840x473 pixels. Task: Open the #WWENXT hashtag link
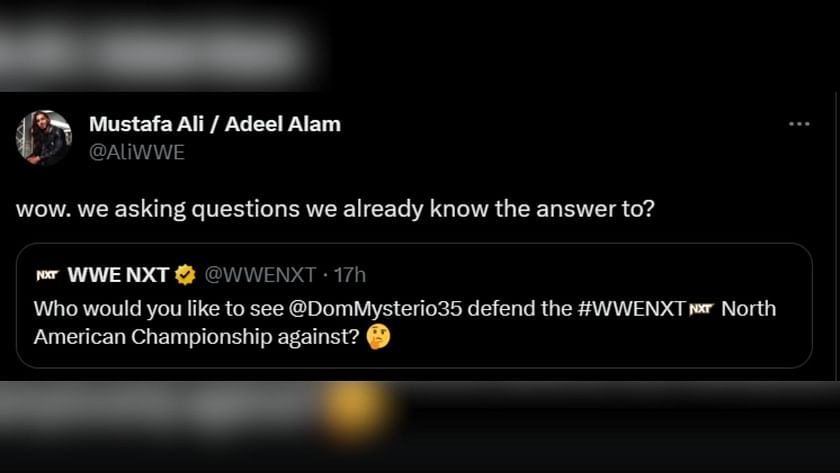click(x=632, y=309)
